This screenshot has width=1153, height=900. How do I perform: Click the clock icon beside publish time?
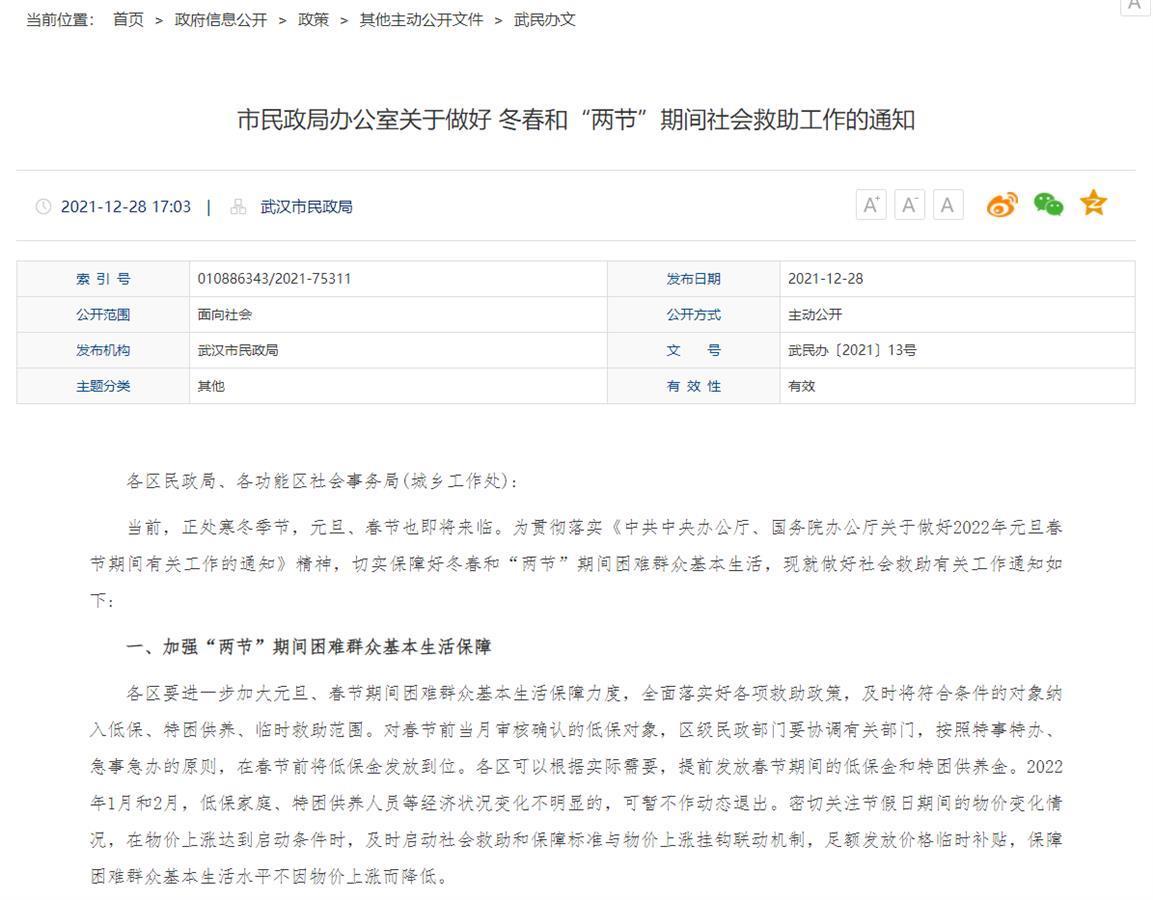tap(43, 207)
